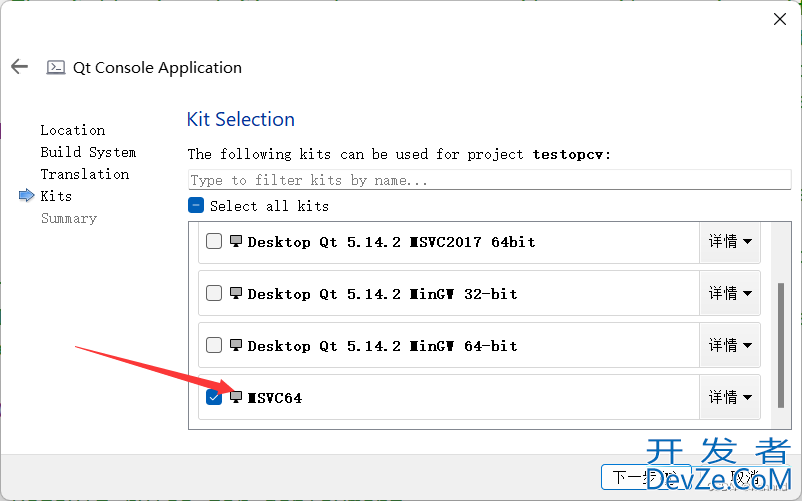Close the wizard dialog with X
Viewport: 802px width, 501px height.
pos(779,19)
